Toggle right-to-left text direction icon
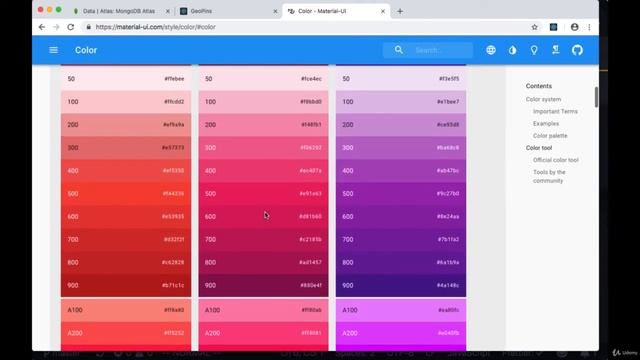Image resolution: width=640 pixels, height=360 pixels. 556,50
